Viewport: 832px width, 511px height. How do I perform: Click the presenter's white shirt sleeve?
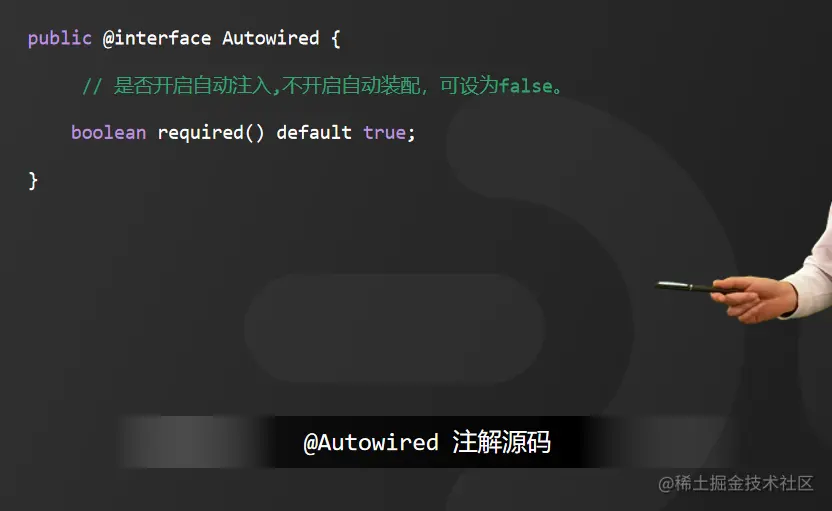pyautogui.click(x=810, y=271)
